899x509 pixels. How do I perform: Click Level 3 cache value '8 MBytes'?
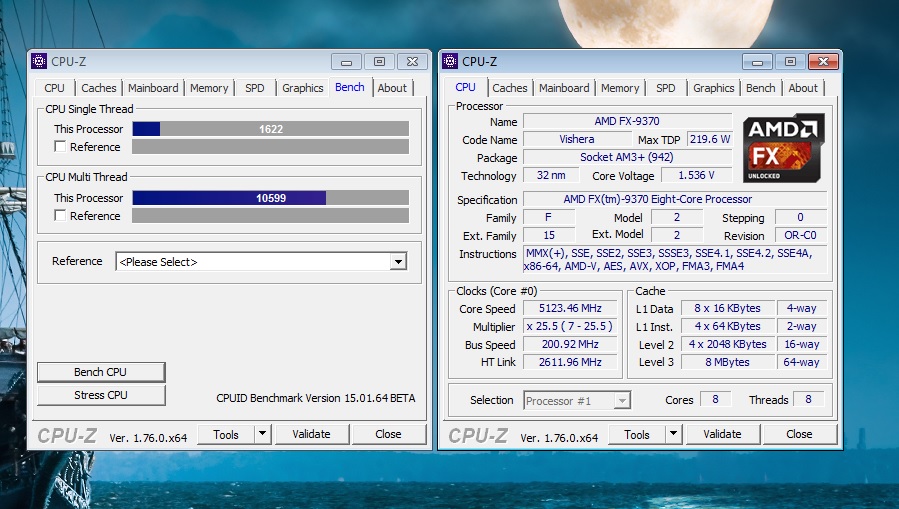point(727,362)
